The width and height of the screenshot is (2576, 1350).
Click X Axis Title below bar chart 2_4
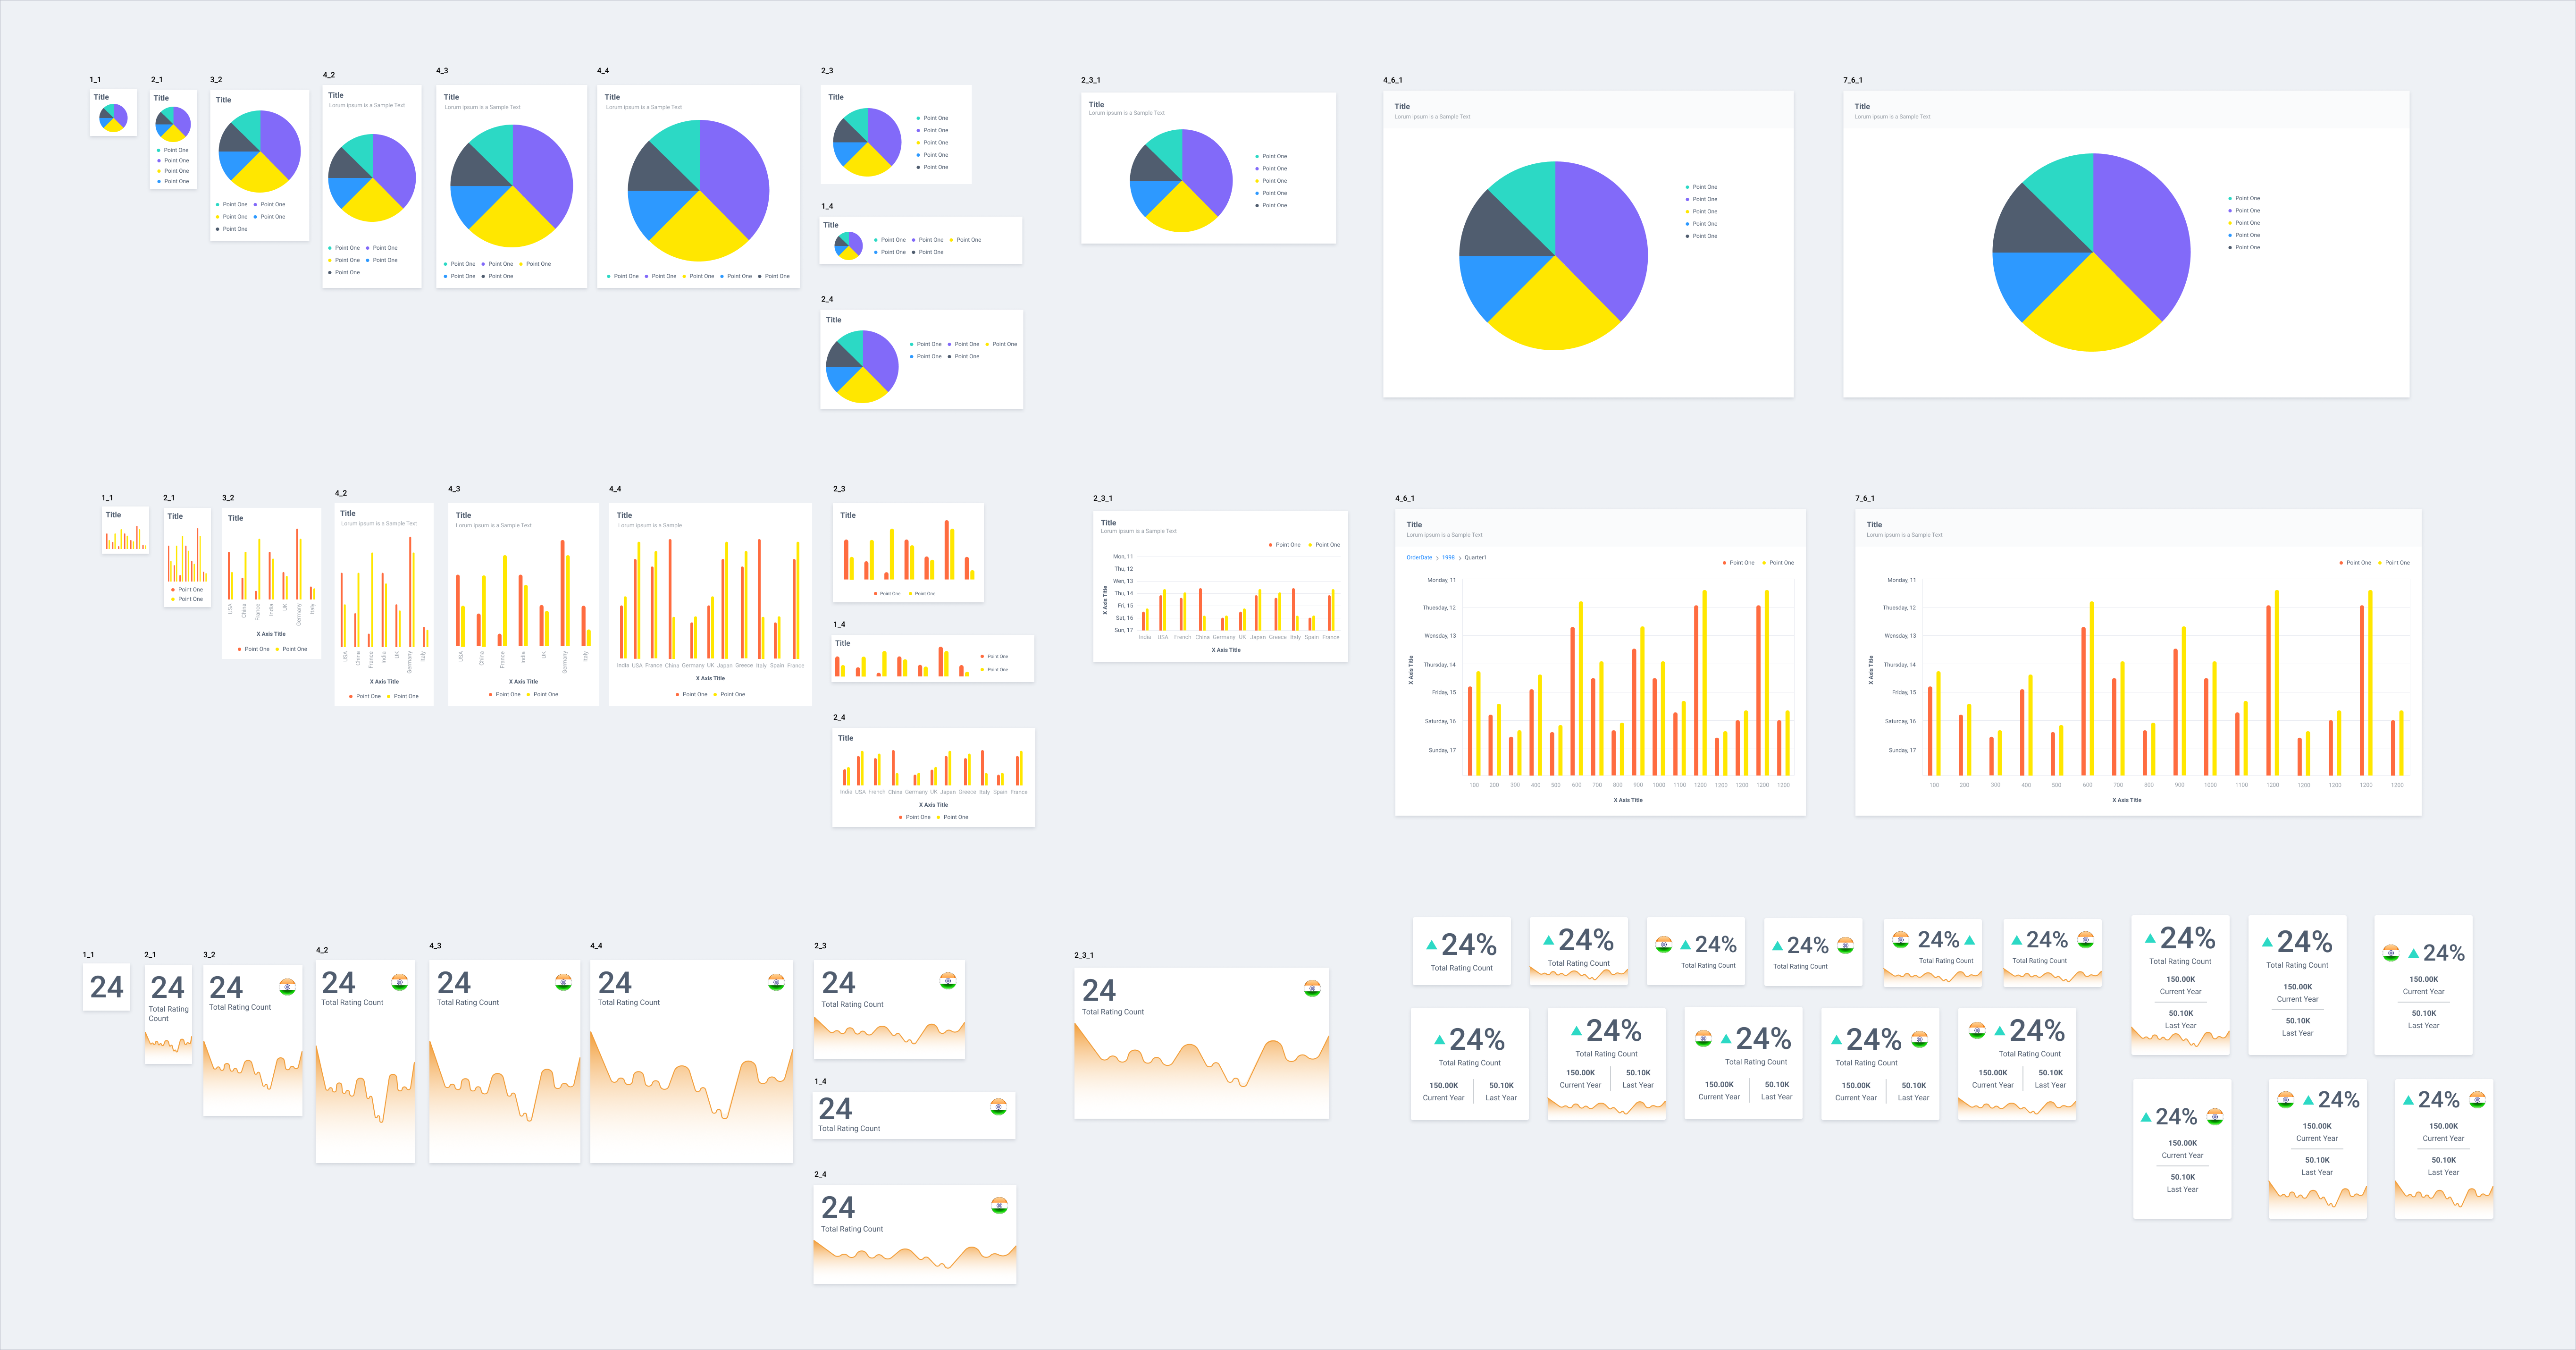point(933,805)
